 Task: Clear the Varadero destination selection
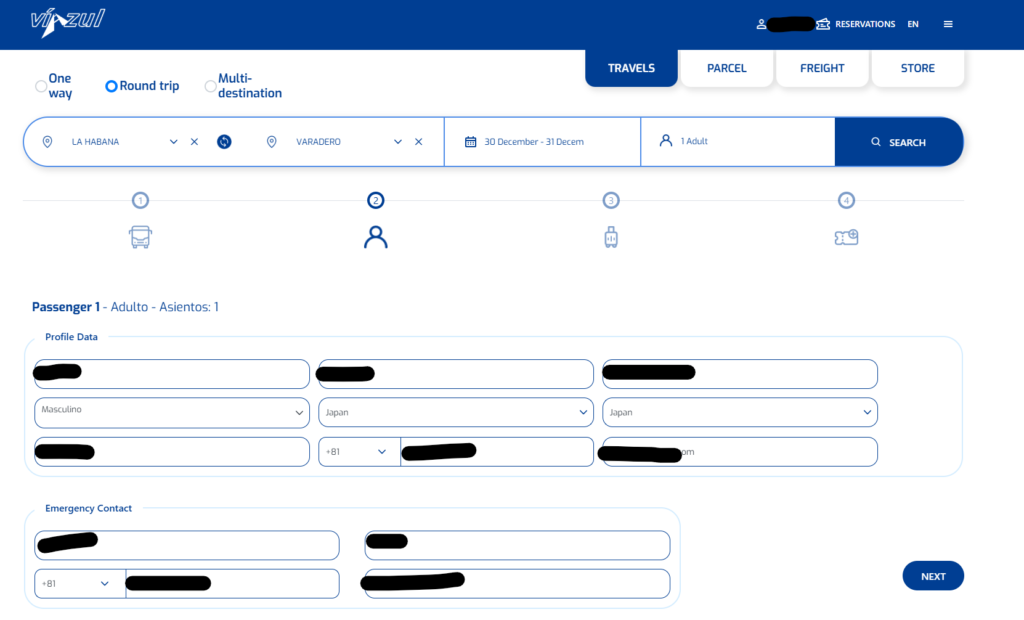418,142
